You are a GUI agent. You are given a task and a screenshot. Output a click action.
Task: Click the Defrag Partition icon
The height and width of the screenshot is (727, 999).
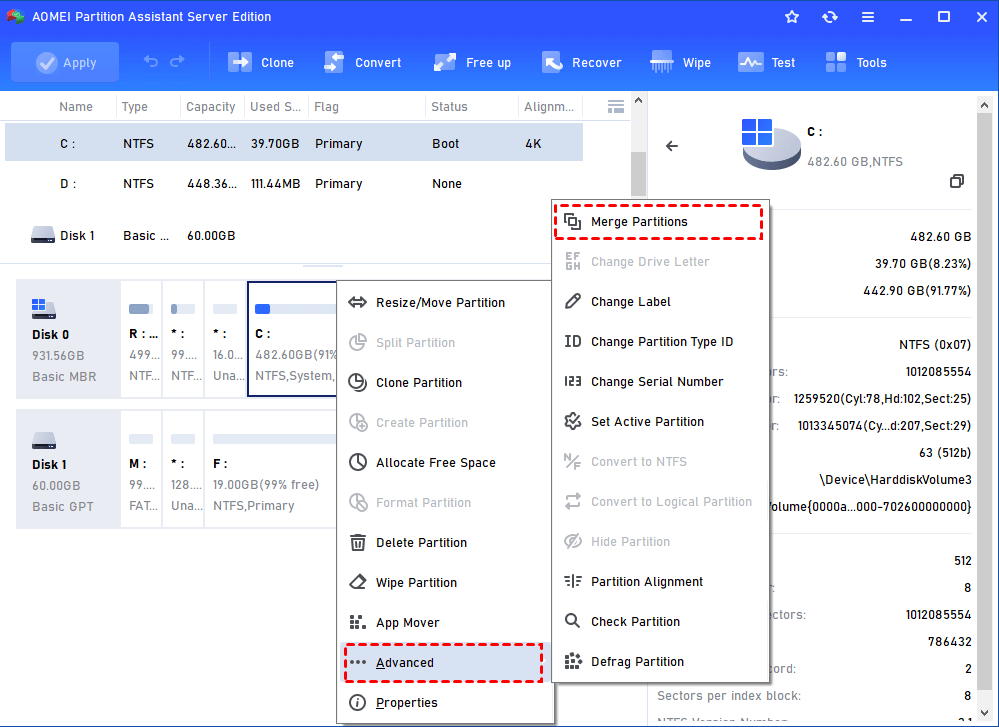(x=573, y=661)
